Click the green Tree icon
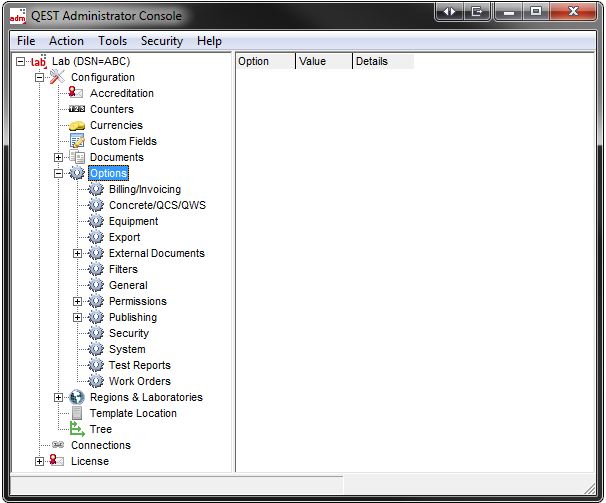 tap(77, 429)
